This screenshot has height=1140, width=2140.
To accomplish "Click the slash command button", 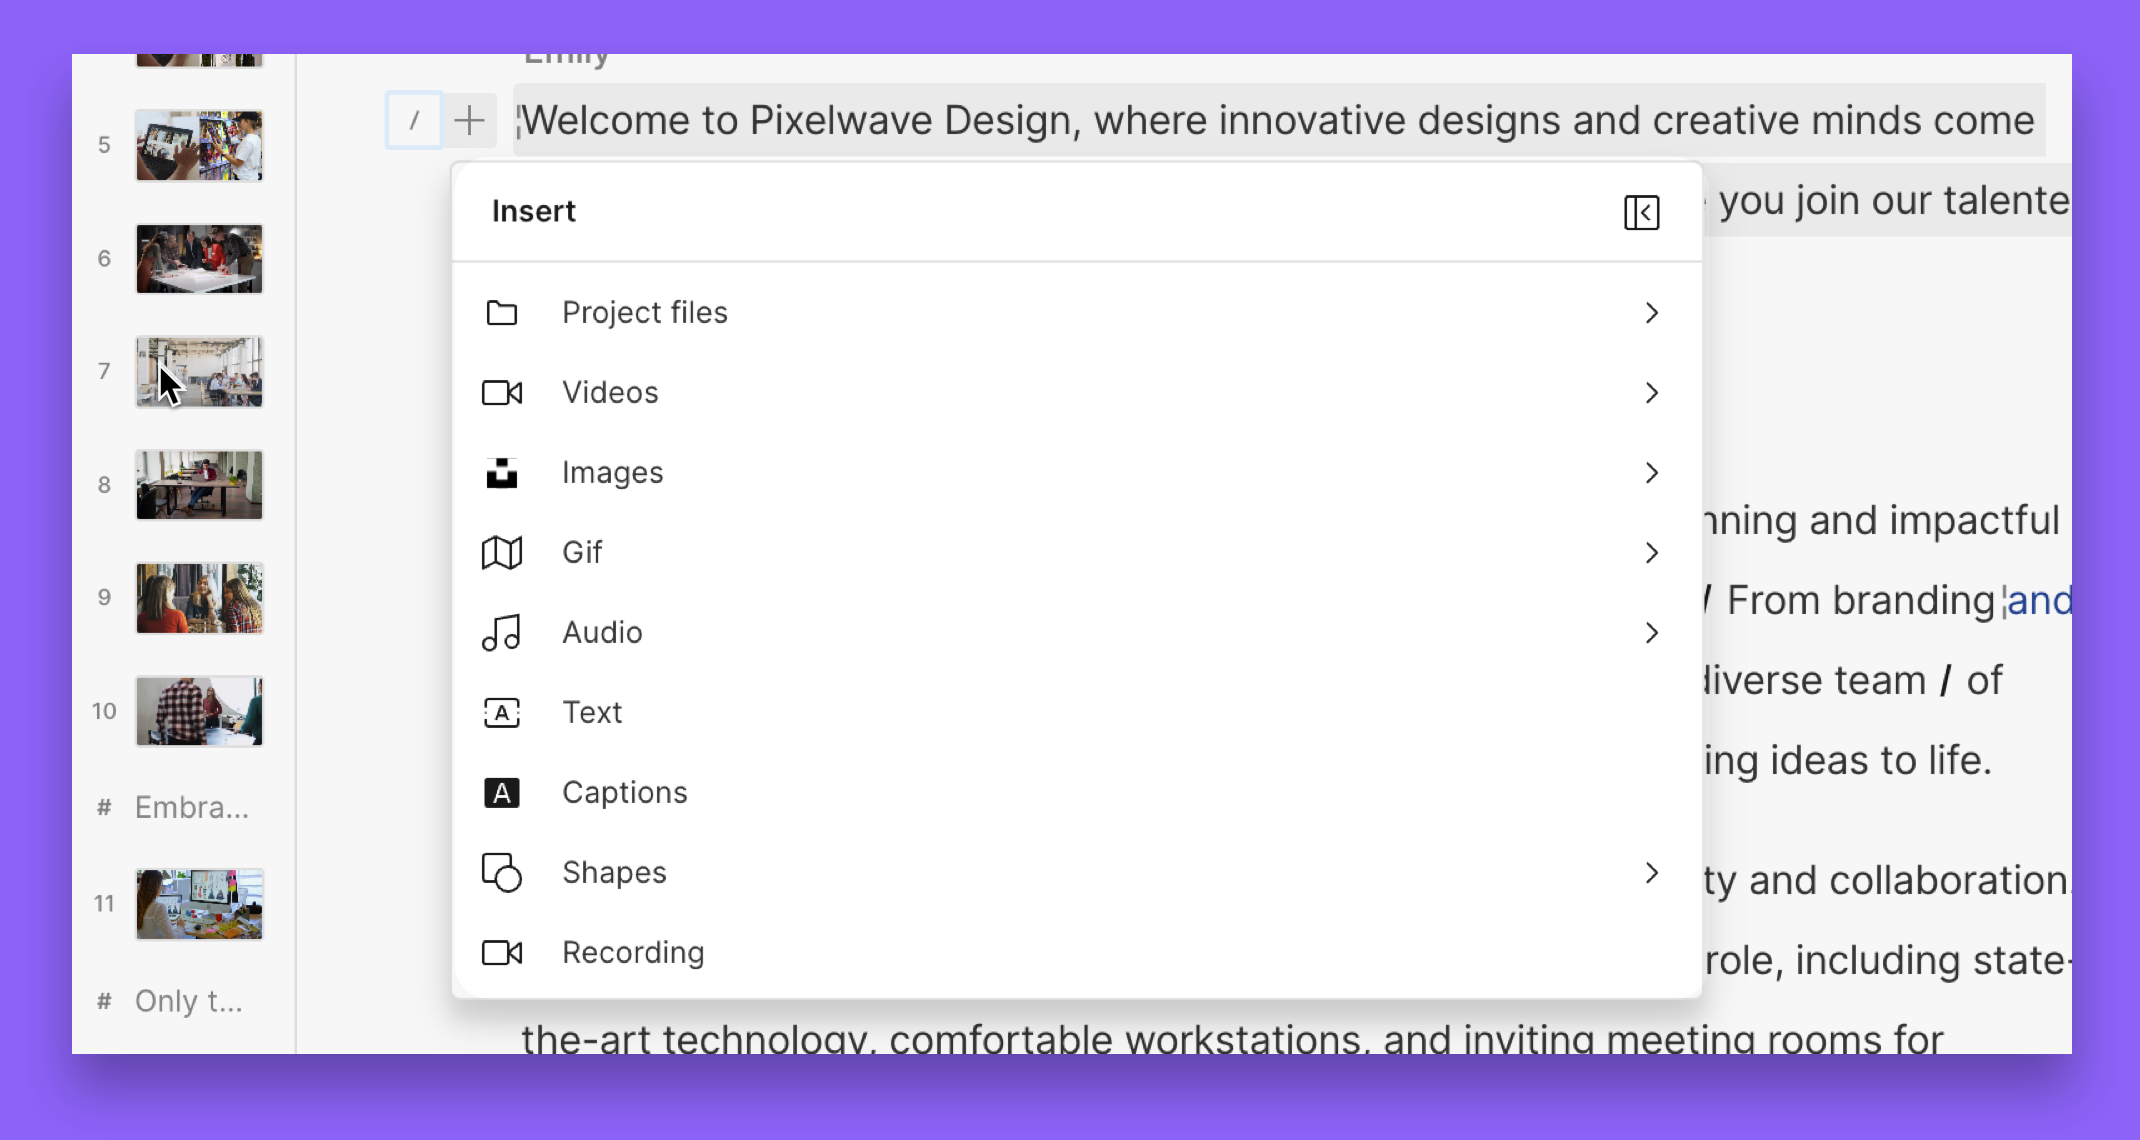I will pos(414,121).
